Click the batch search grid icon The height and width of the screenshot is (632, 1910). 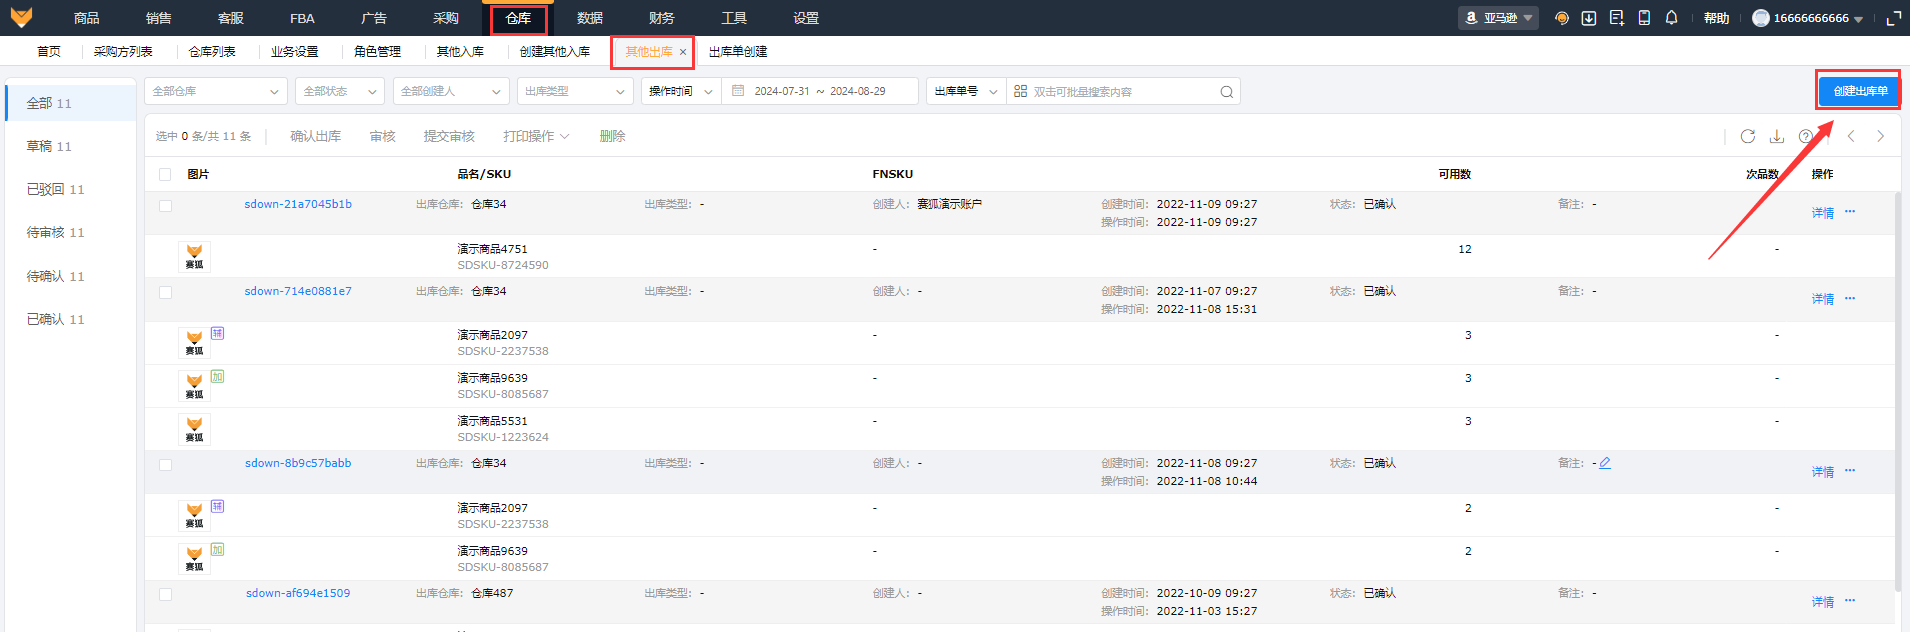1020,91
